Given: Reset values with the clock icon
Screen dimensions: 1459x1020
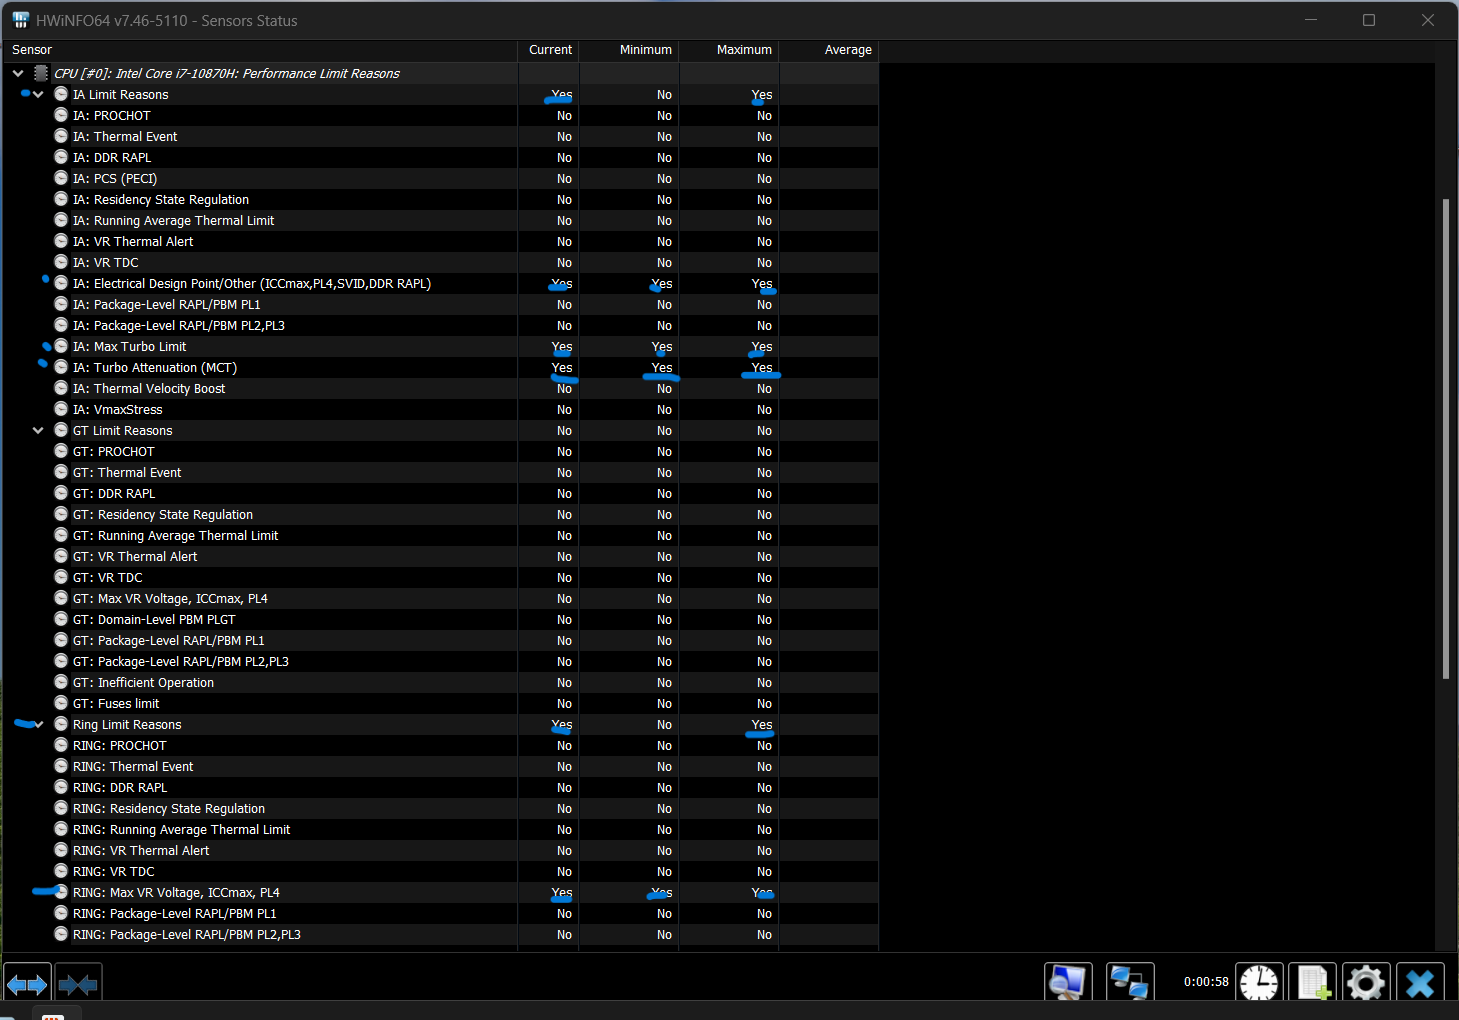Looking at the screenshot, I should (x=1259, y=983).
